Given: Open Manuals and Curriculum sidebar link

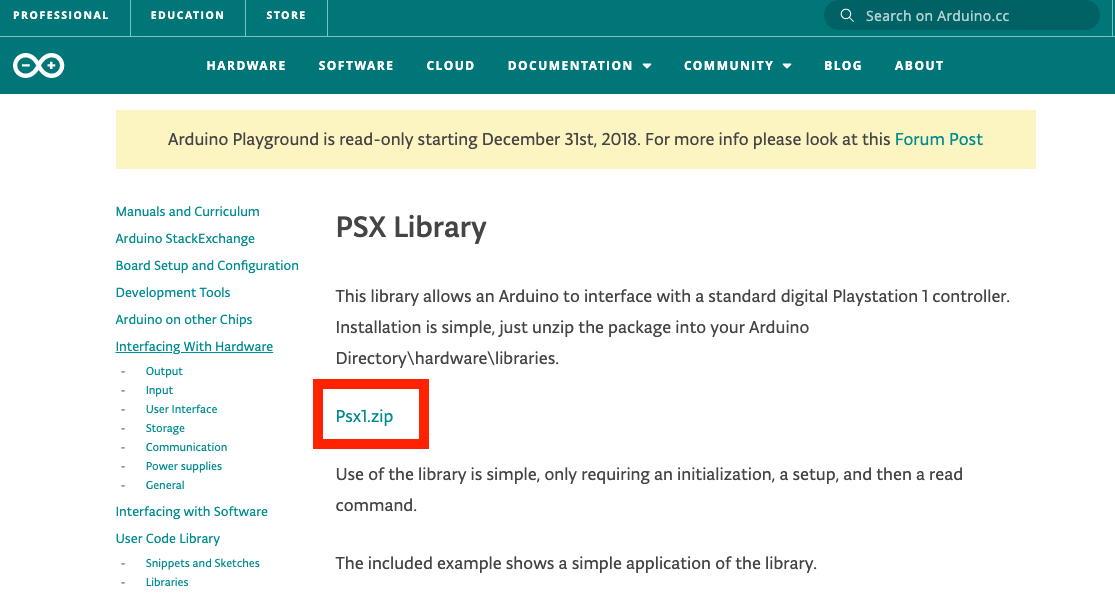Looking at the screenshot, I should click(x=188, y=211).
